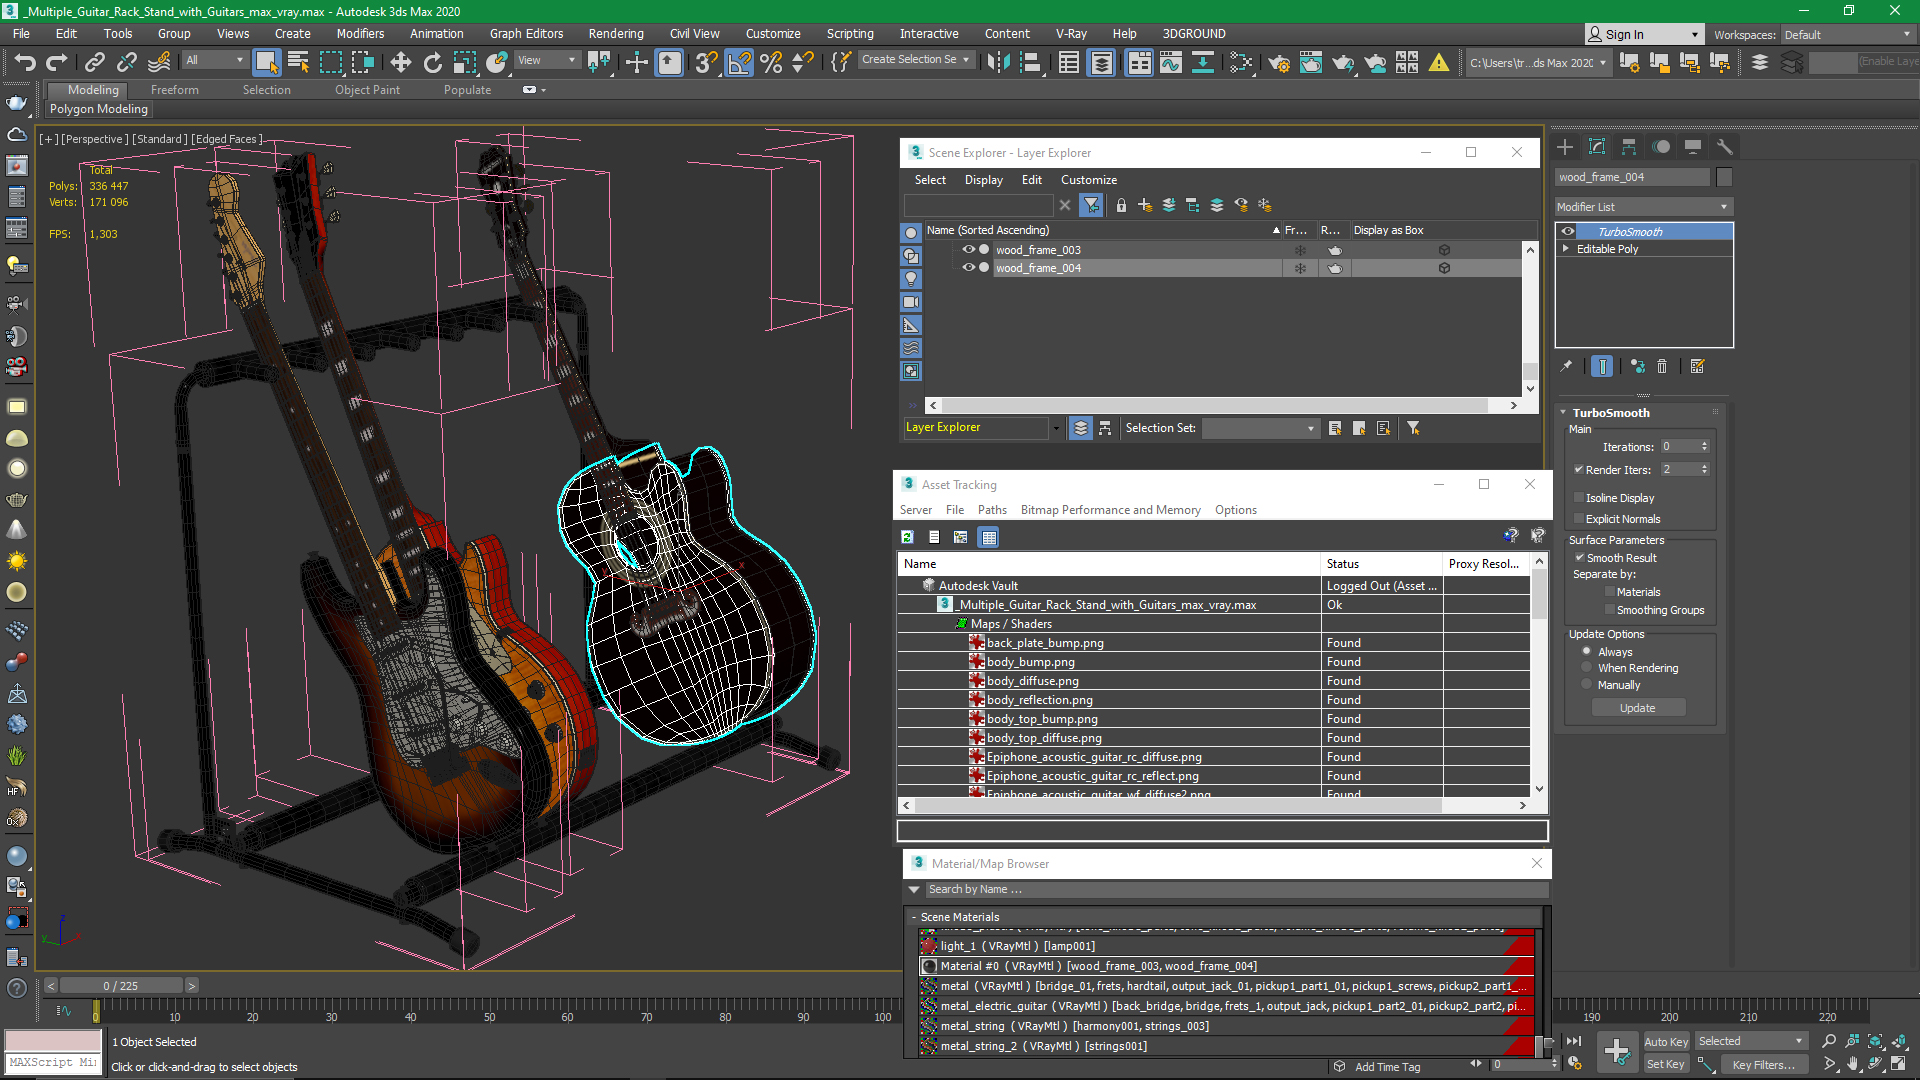This screenshot has height=1080, width=1920.
Task: Click the time slider 0 / 225
Action: [x=121, y=986]
